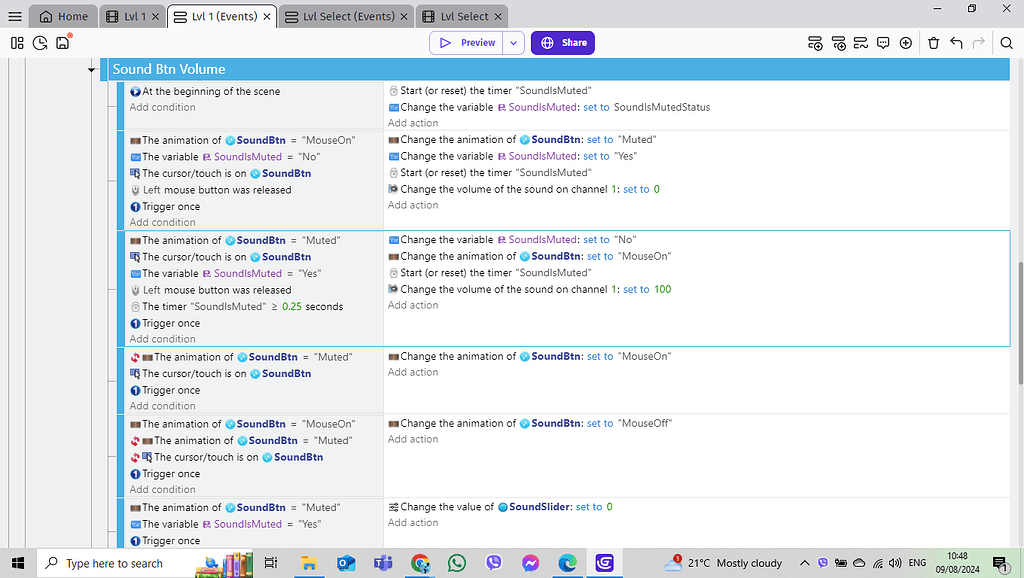Open Viber from taskbar

click(494, 563)
